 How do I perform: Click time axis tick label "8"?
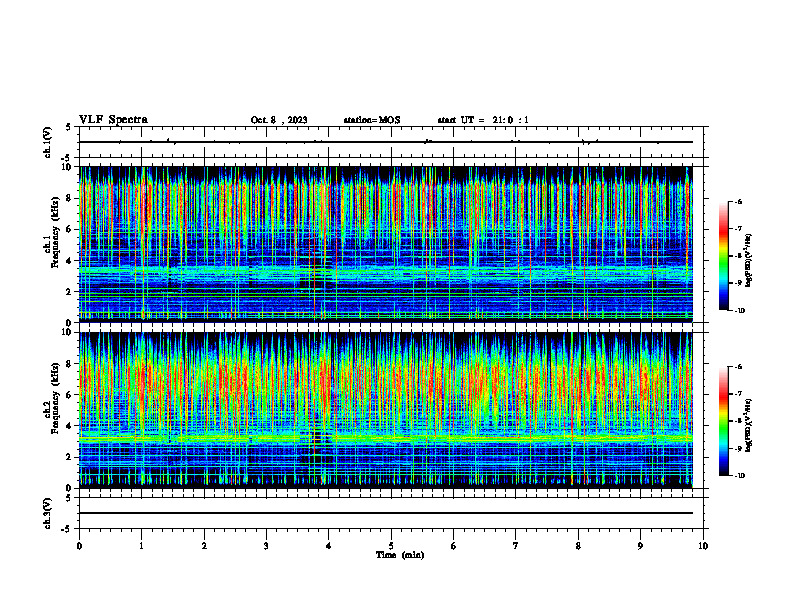click(x=578, y=546)
